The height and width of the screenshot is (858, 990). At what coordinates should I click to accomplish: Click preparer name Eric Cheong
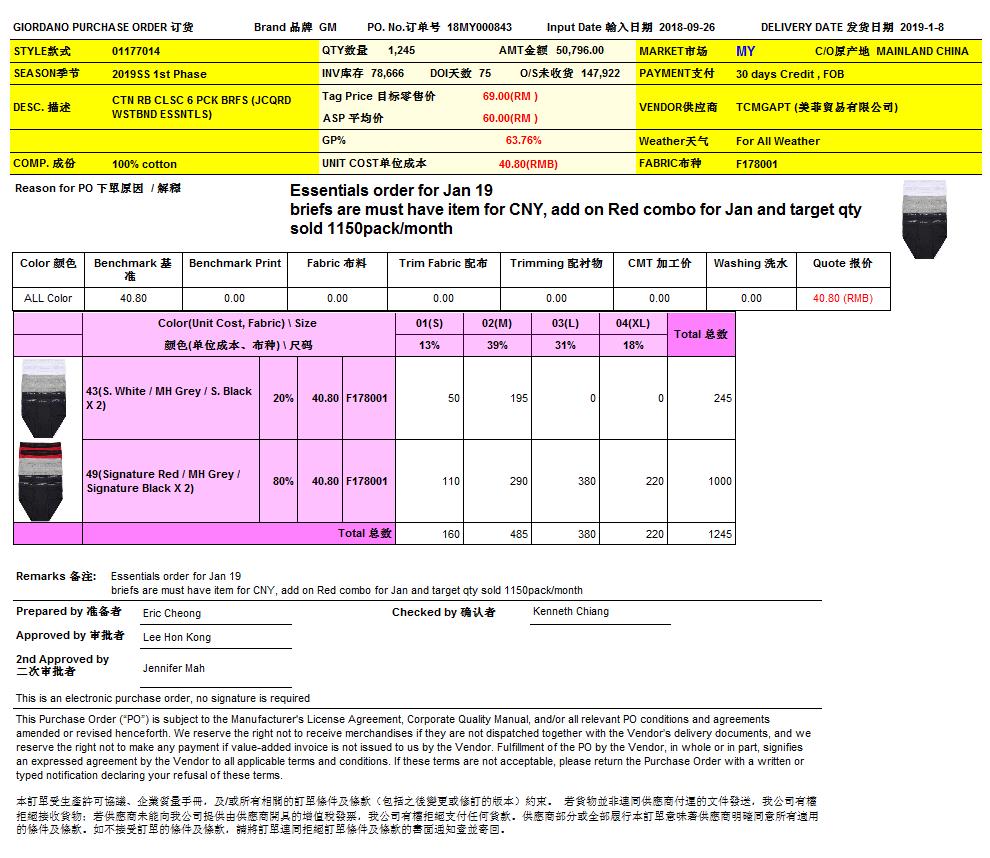pos(172,613)
